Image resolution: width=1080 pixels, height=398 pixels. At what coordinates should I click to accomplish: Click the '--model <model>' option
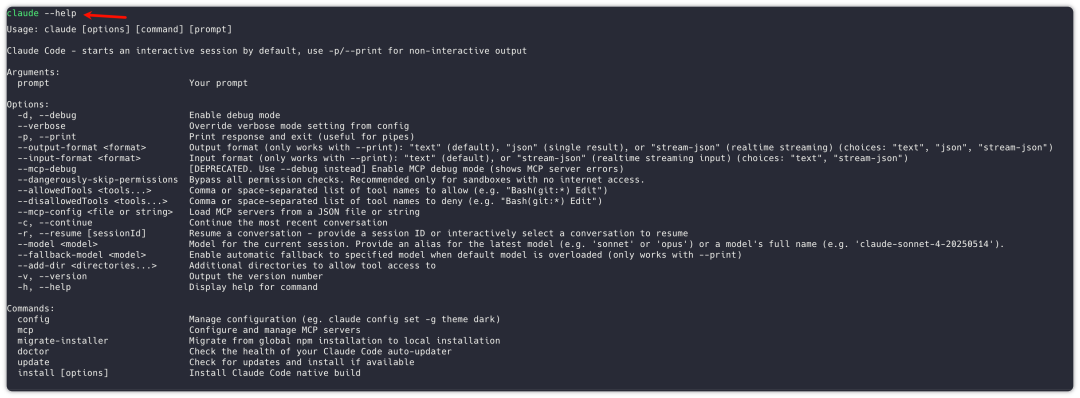(x=58, y=244)
